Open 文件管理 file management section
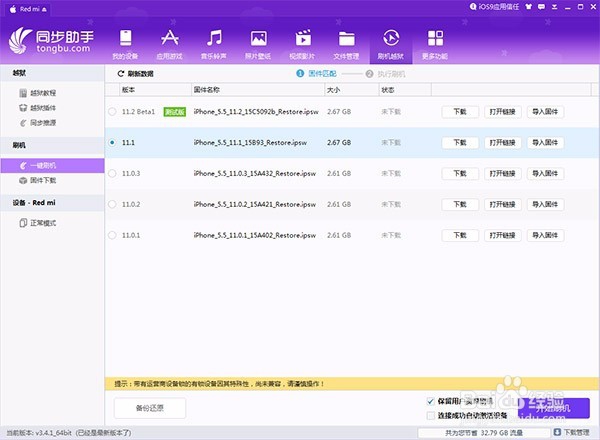Image resolution: width=600 pixels, height=440 pixels. 346,44
